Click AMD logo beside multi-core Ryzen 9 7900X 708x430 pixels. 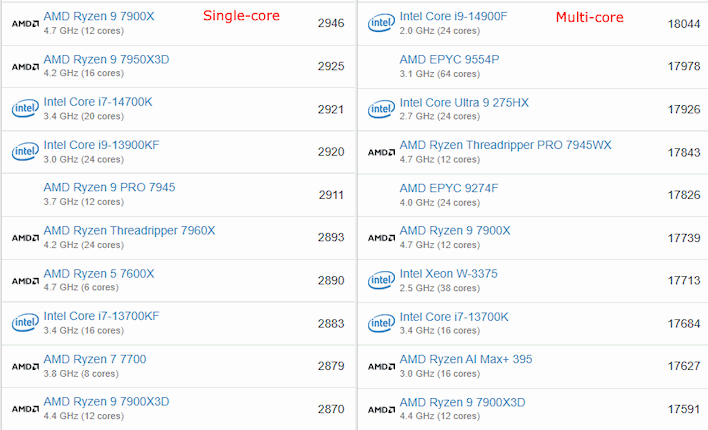(382, 238)
